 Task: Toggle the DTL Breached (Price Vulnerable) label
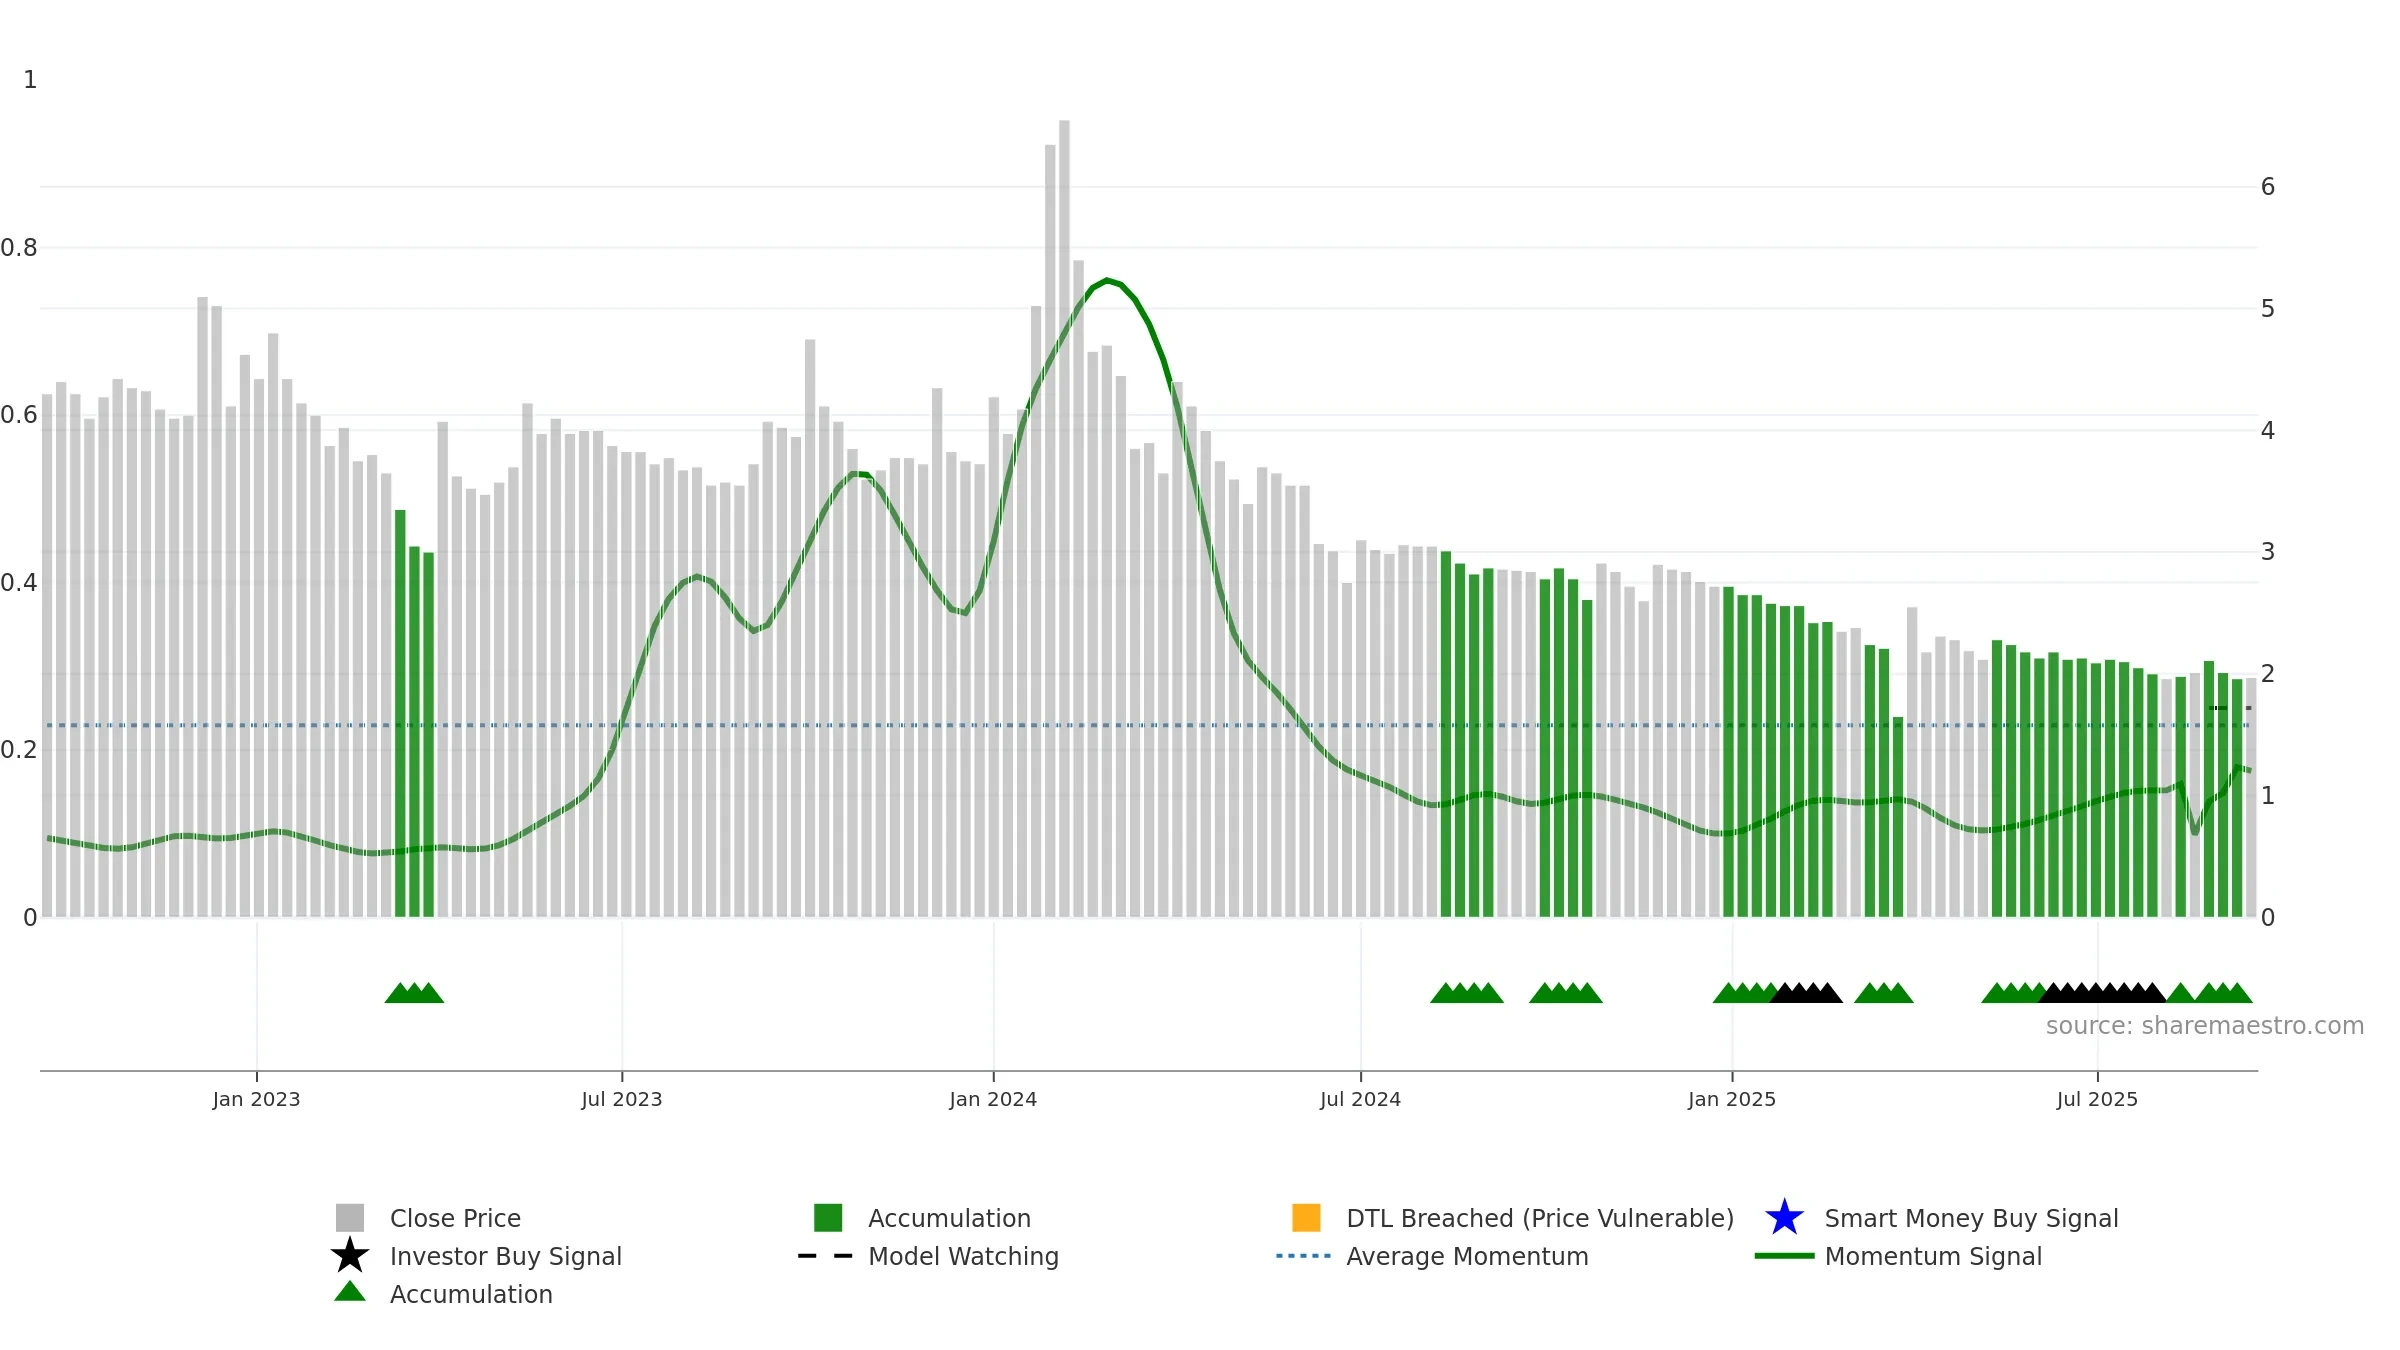tap(1540, 1218)
